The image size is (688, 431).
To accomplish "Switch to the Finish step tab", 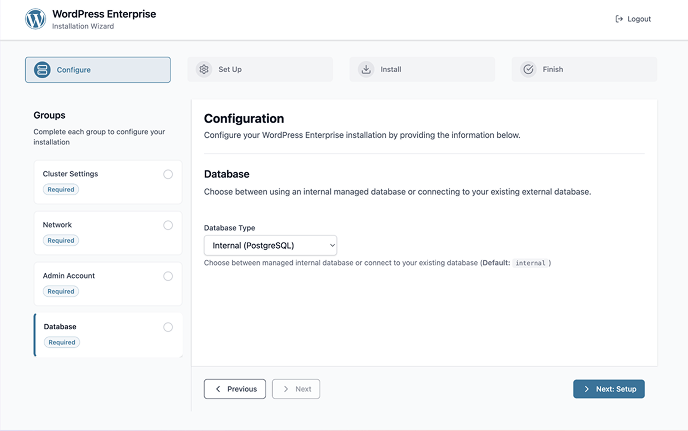I will click(584, 69).
